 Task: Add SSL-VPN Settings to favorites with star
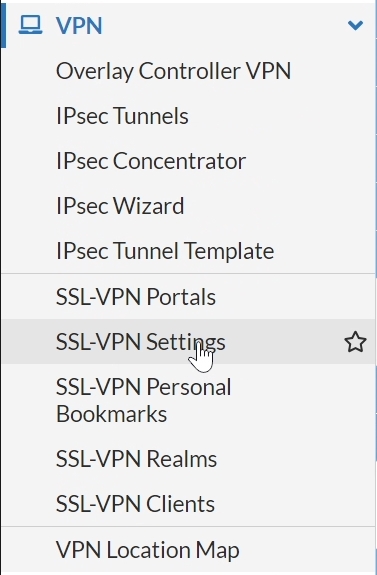click(355, 342)
